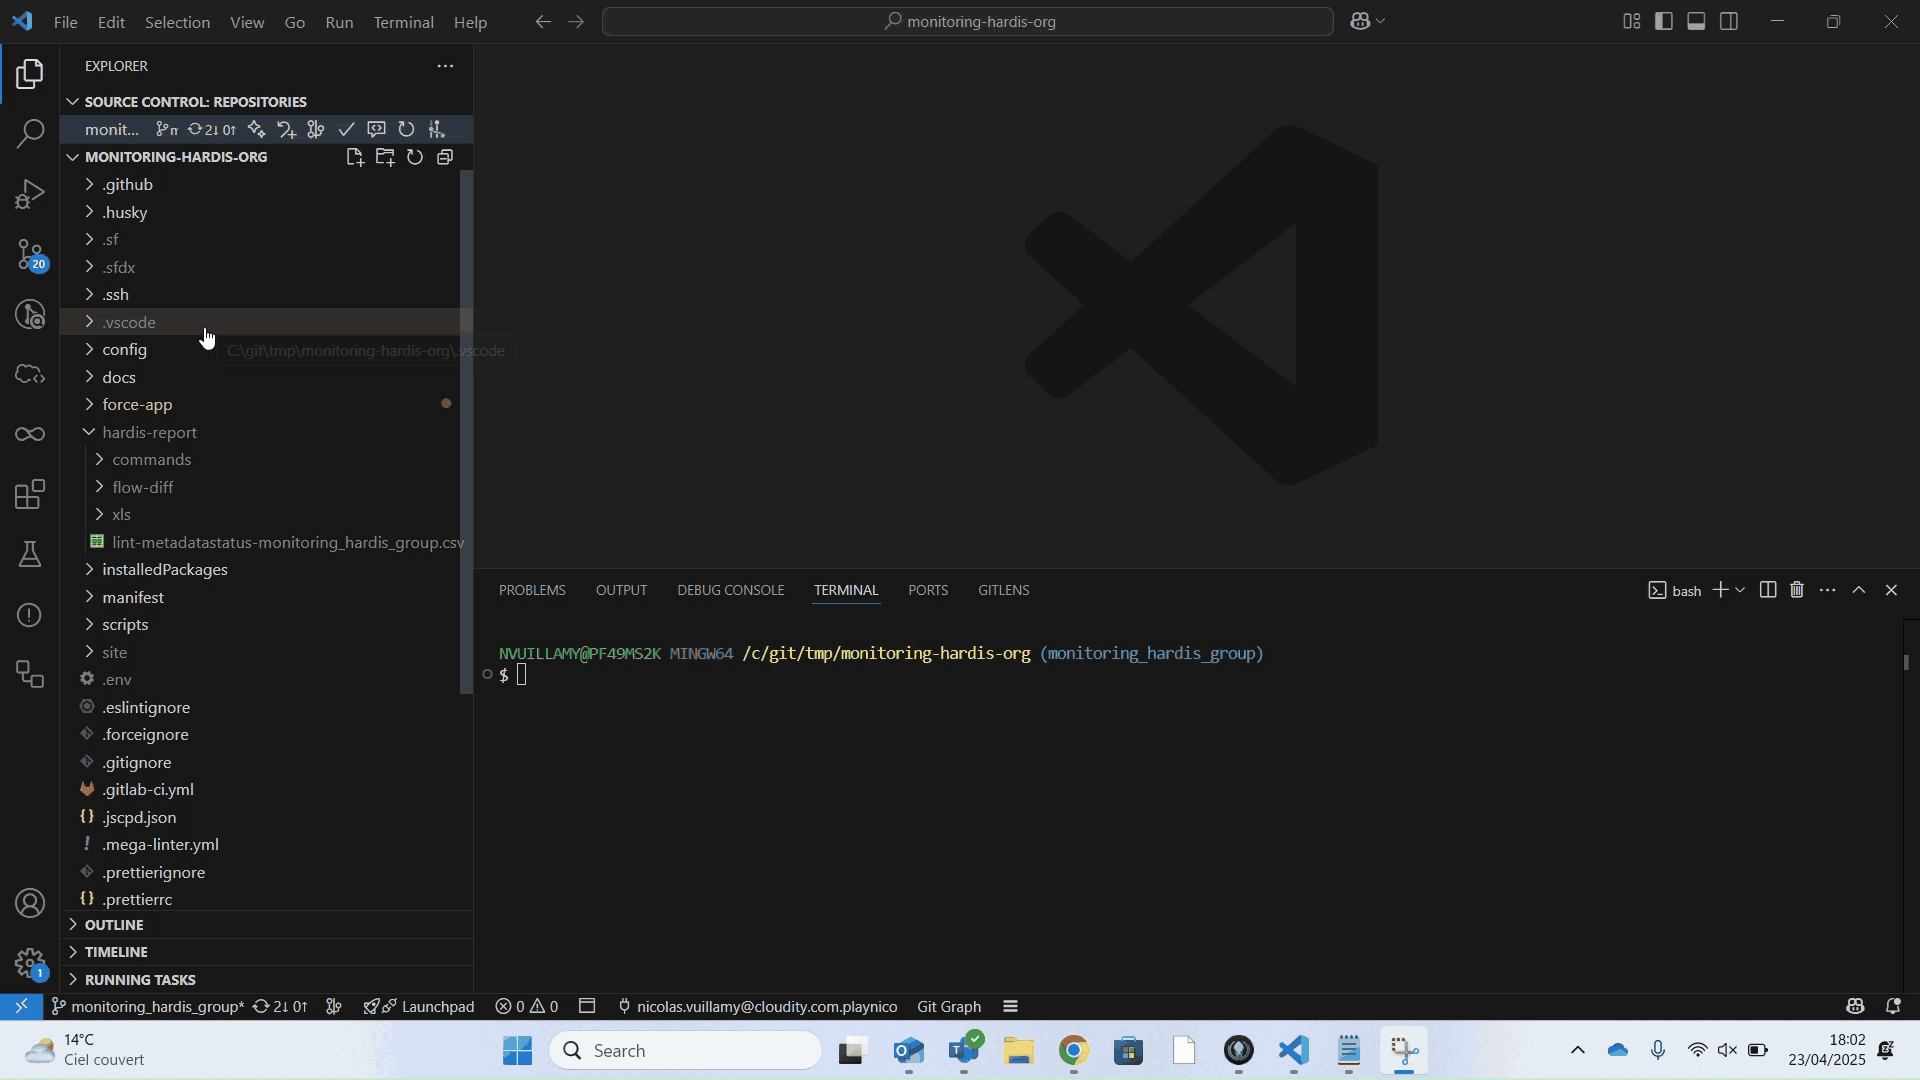Viewport: 1920px width, 1080px height.
Task: Switch to PORTS panel tab
Action: 928,590
